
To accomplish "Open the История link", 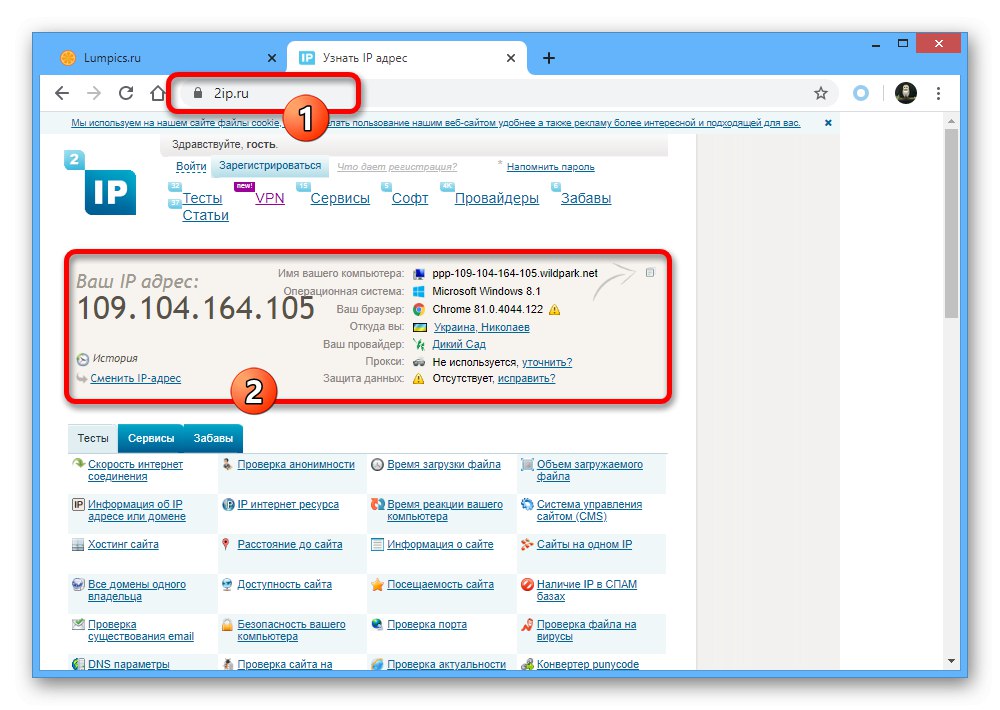I will pos(115,359).
